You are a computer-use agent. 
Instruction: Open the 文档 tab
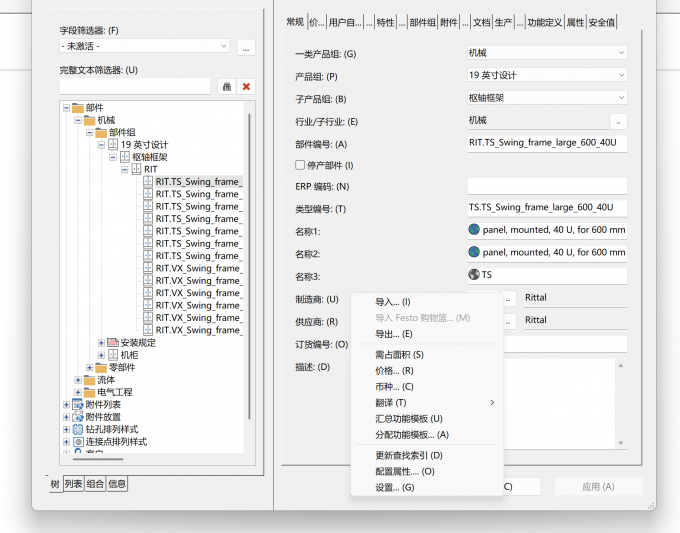(481, 23)
